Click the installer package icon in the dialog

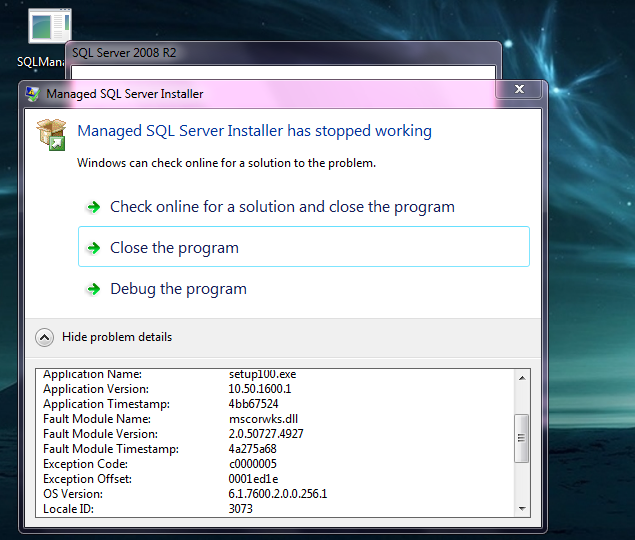51,134
